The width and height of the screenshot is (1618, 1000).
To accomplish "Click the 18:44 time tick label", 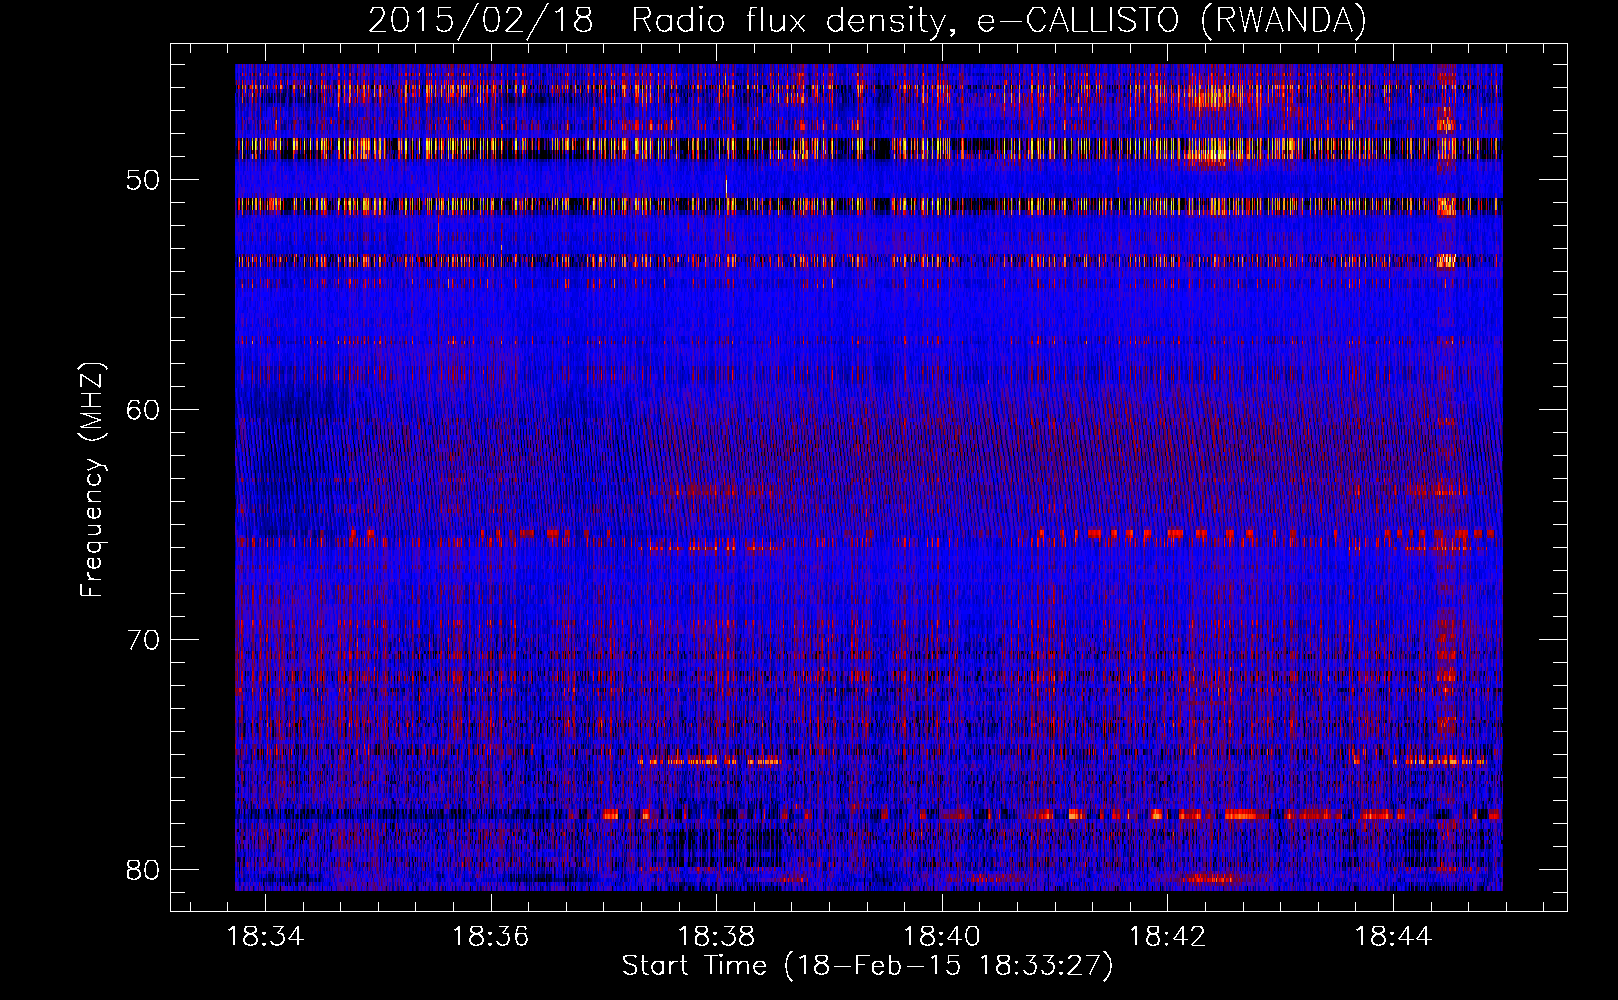I will tap(1392, 937).
